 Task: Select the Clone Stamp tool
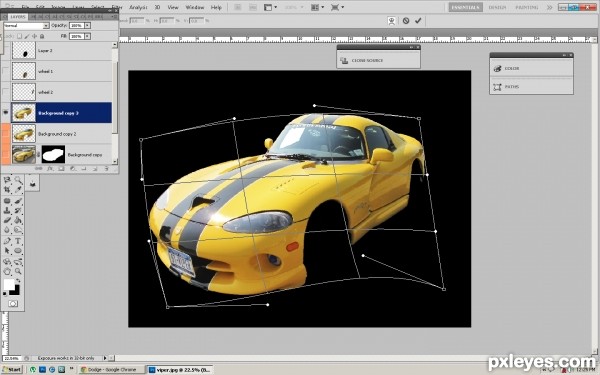pyautogui.click(x=7, y=210)
